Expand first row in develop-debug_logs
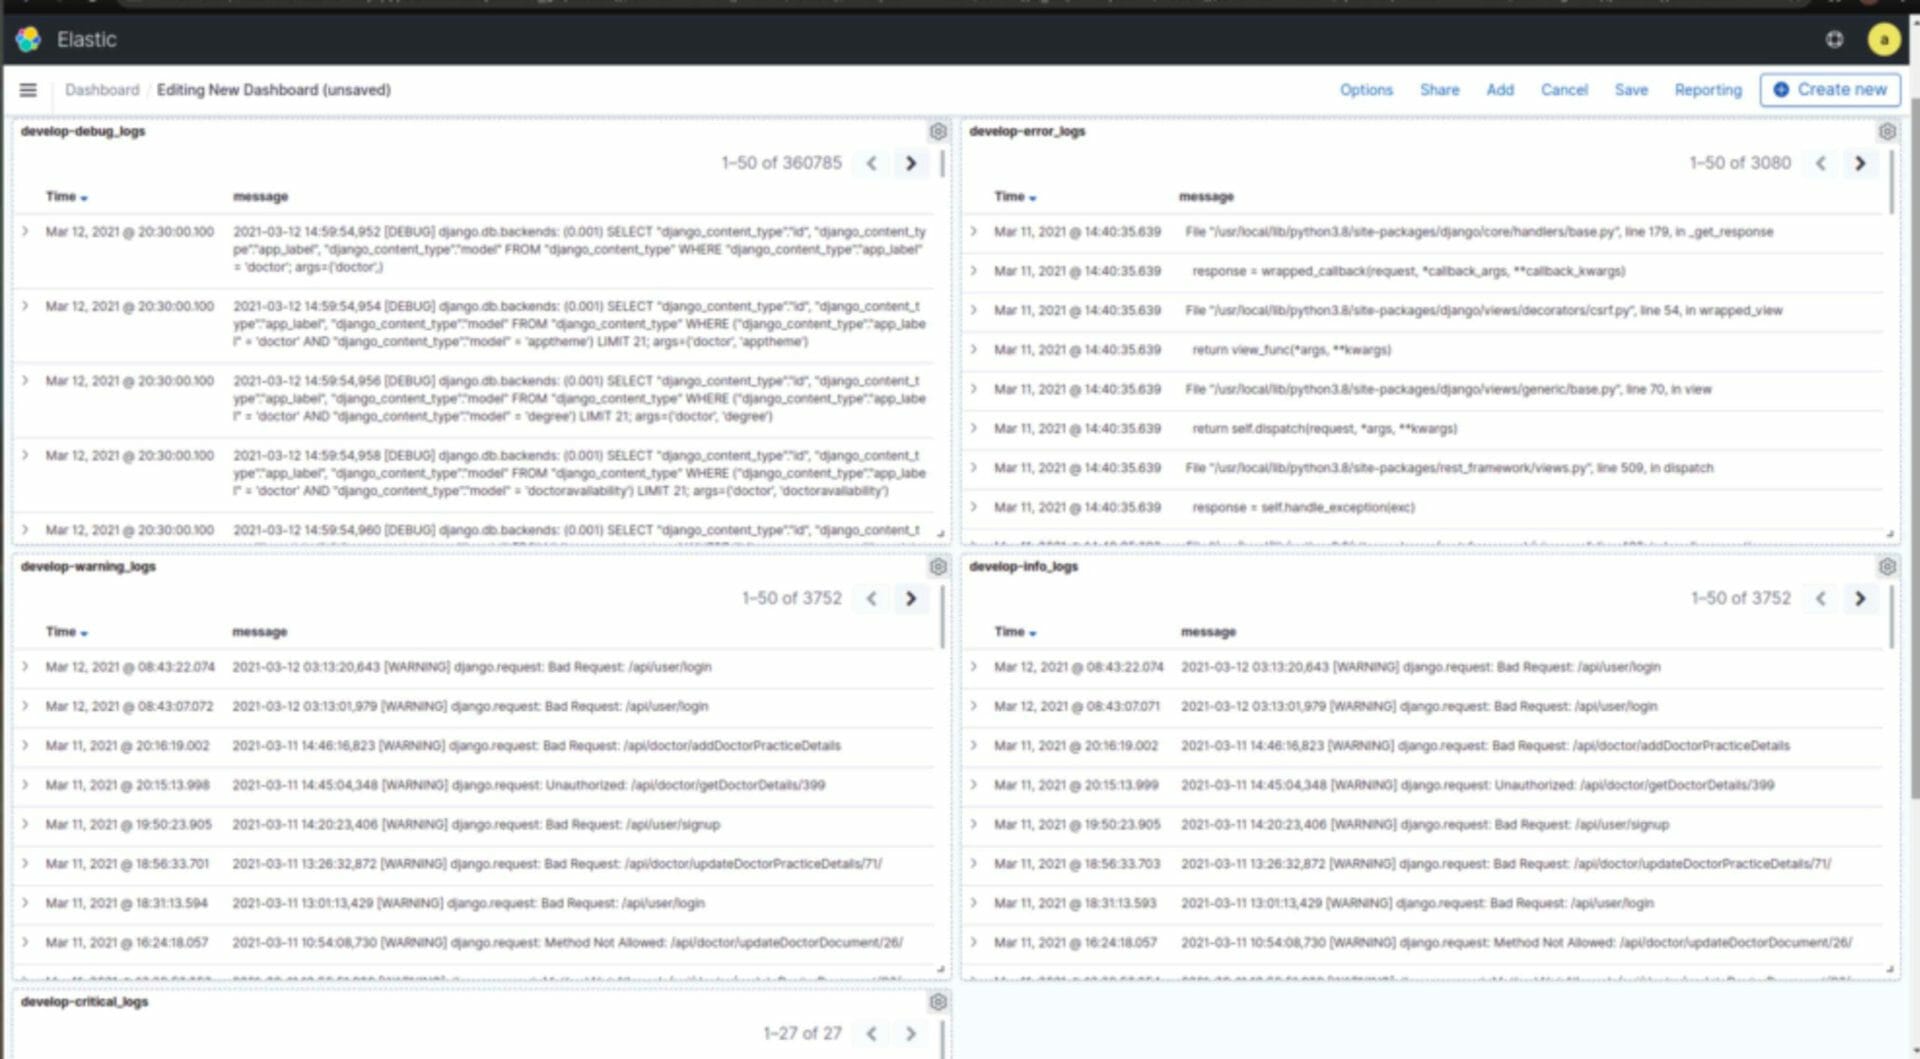This screenshot has height=1059, width=1920. [25, 231]
